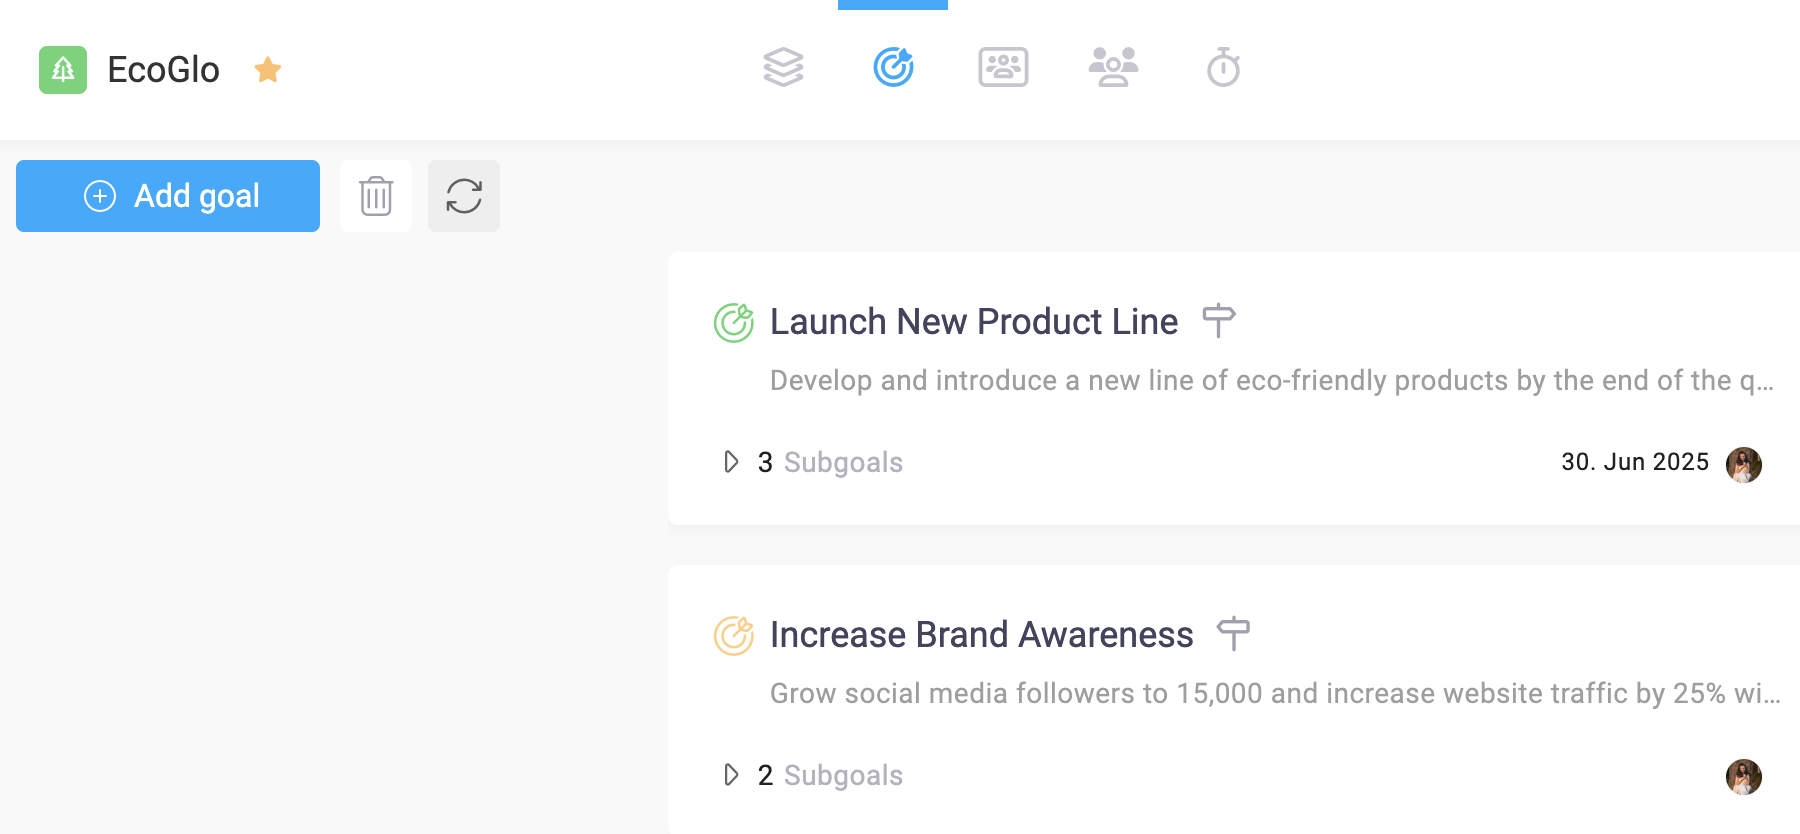Click milestone signpost beside Launch New Product Line

[x=1219, y=321]
